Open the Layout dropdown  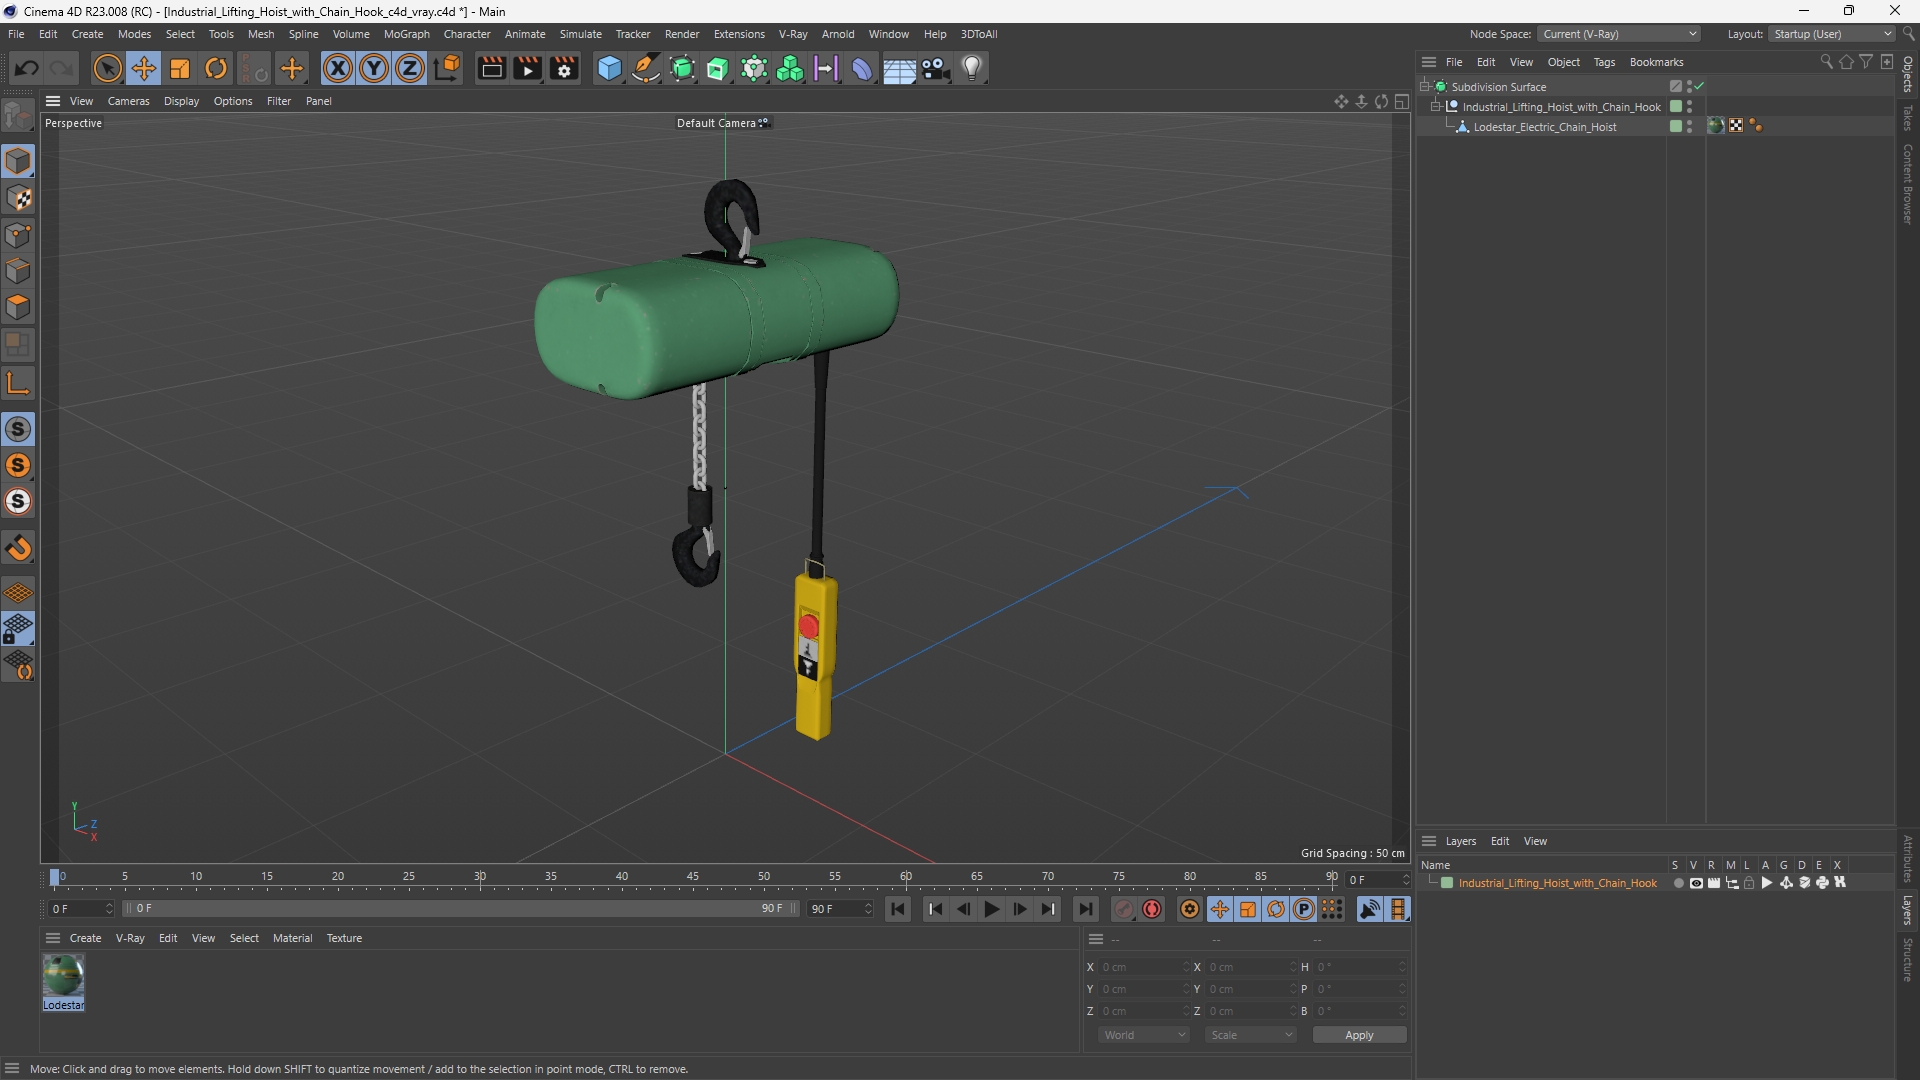(1831, 34)
